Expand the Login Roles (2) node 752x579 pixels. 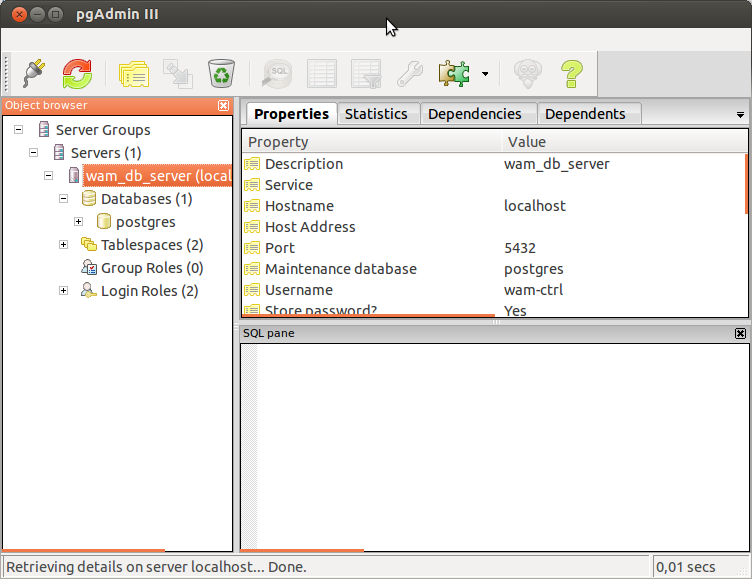pos(64,291)
